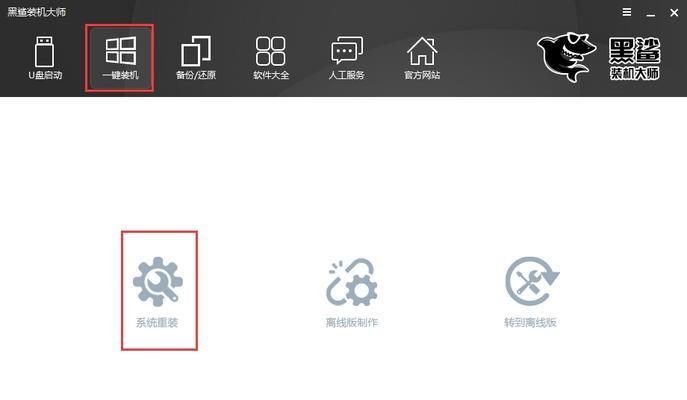
Task: Select the 官方网站 text label
Action: [x=422, y=75]
